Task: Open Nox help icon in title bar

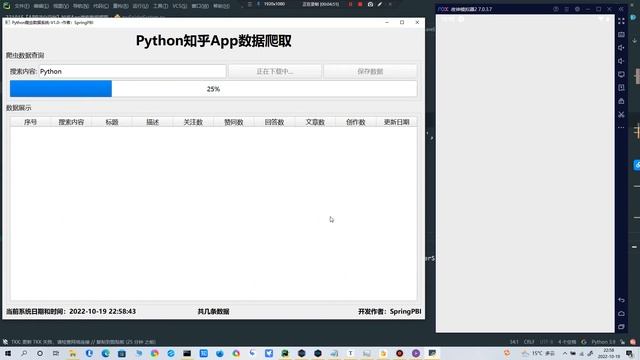Action: (x=556, y=9)
